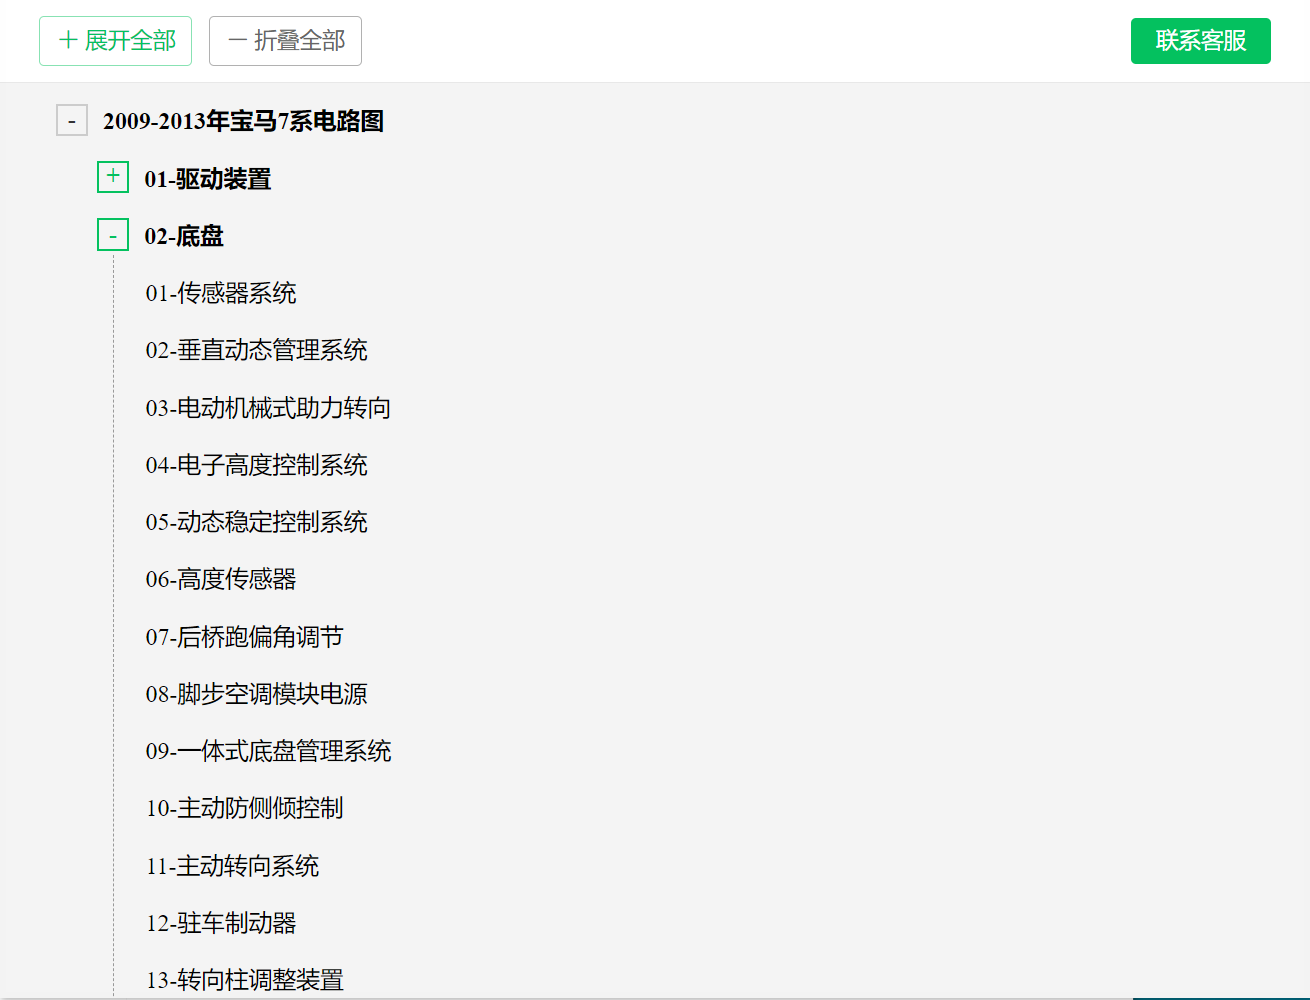Open 01-传感器系统 item
Image resolution: width=1310 pixels, height=1000 pixels.
point(221,293)
